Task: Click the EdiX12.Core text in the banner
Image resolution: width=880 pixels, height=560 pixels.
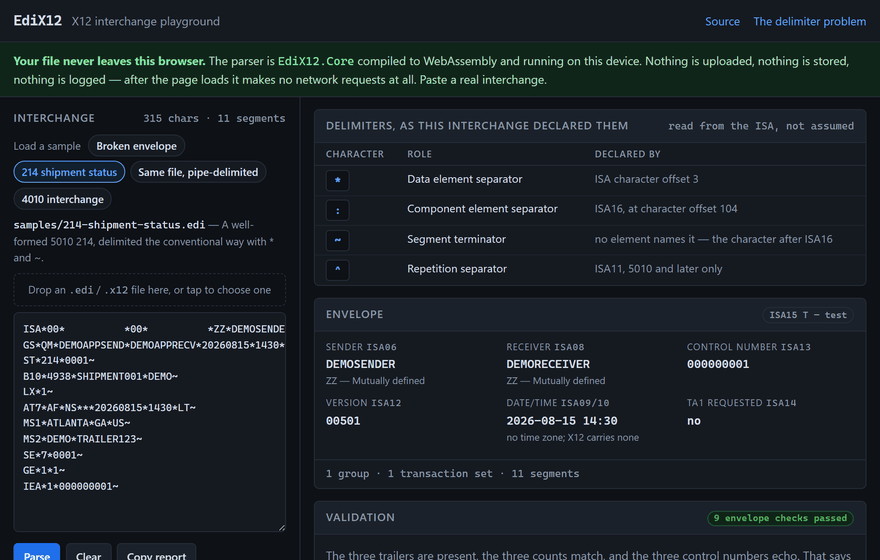Action: (x=316, y=61)
